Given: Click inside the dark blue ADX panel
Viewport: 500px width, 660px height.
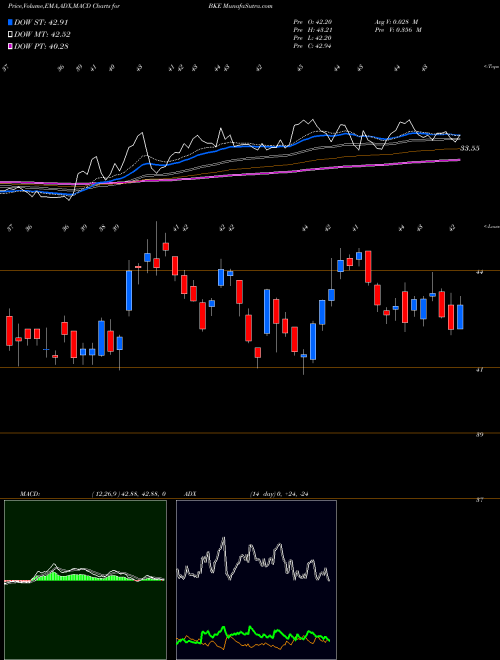Looking at the screenshot, I should [x=256, y=580].
